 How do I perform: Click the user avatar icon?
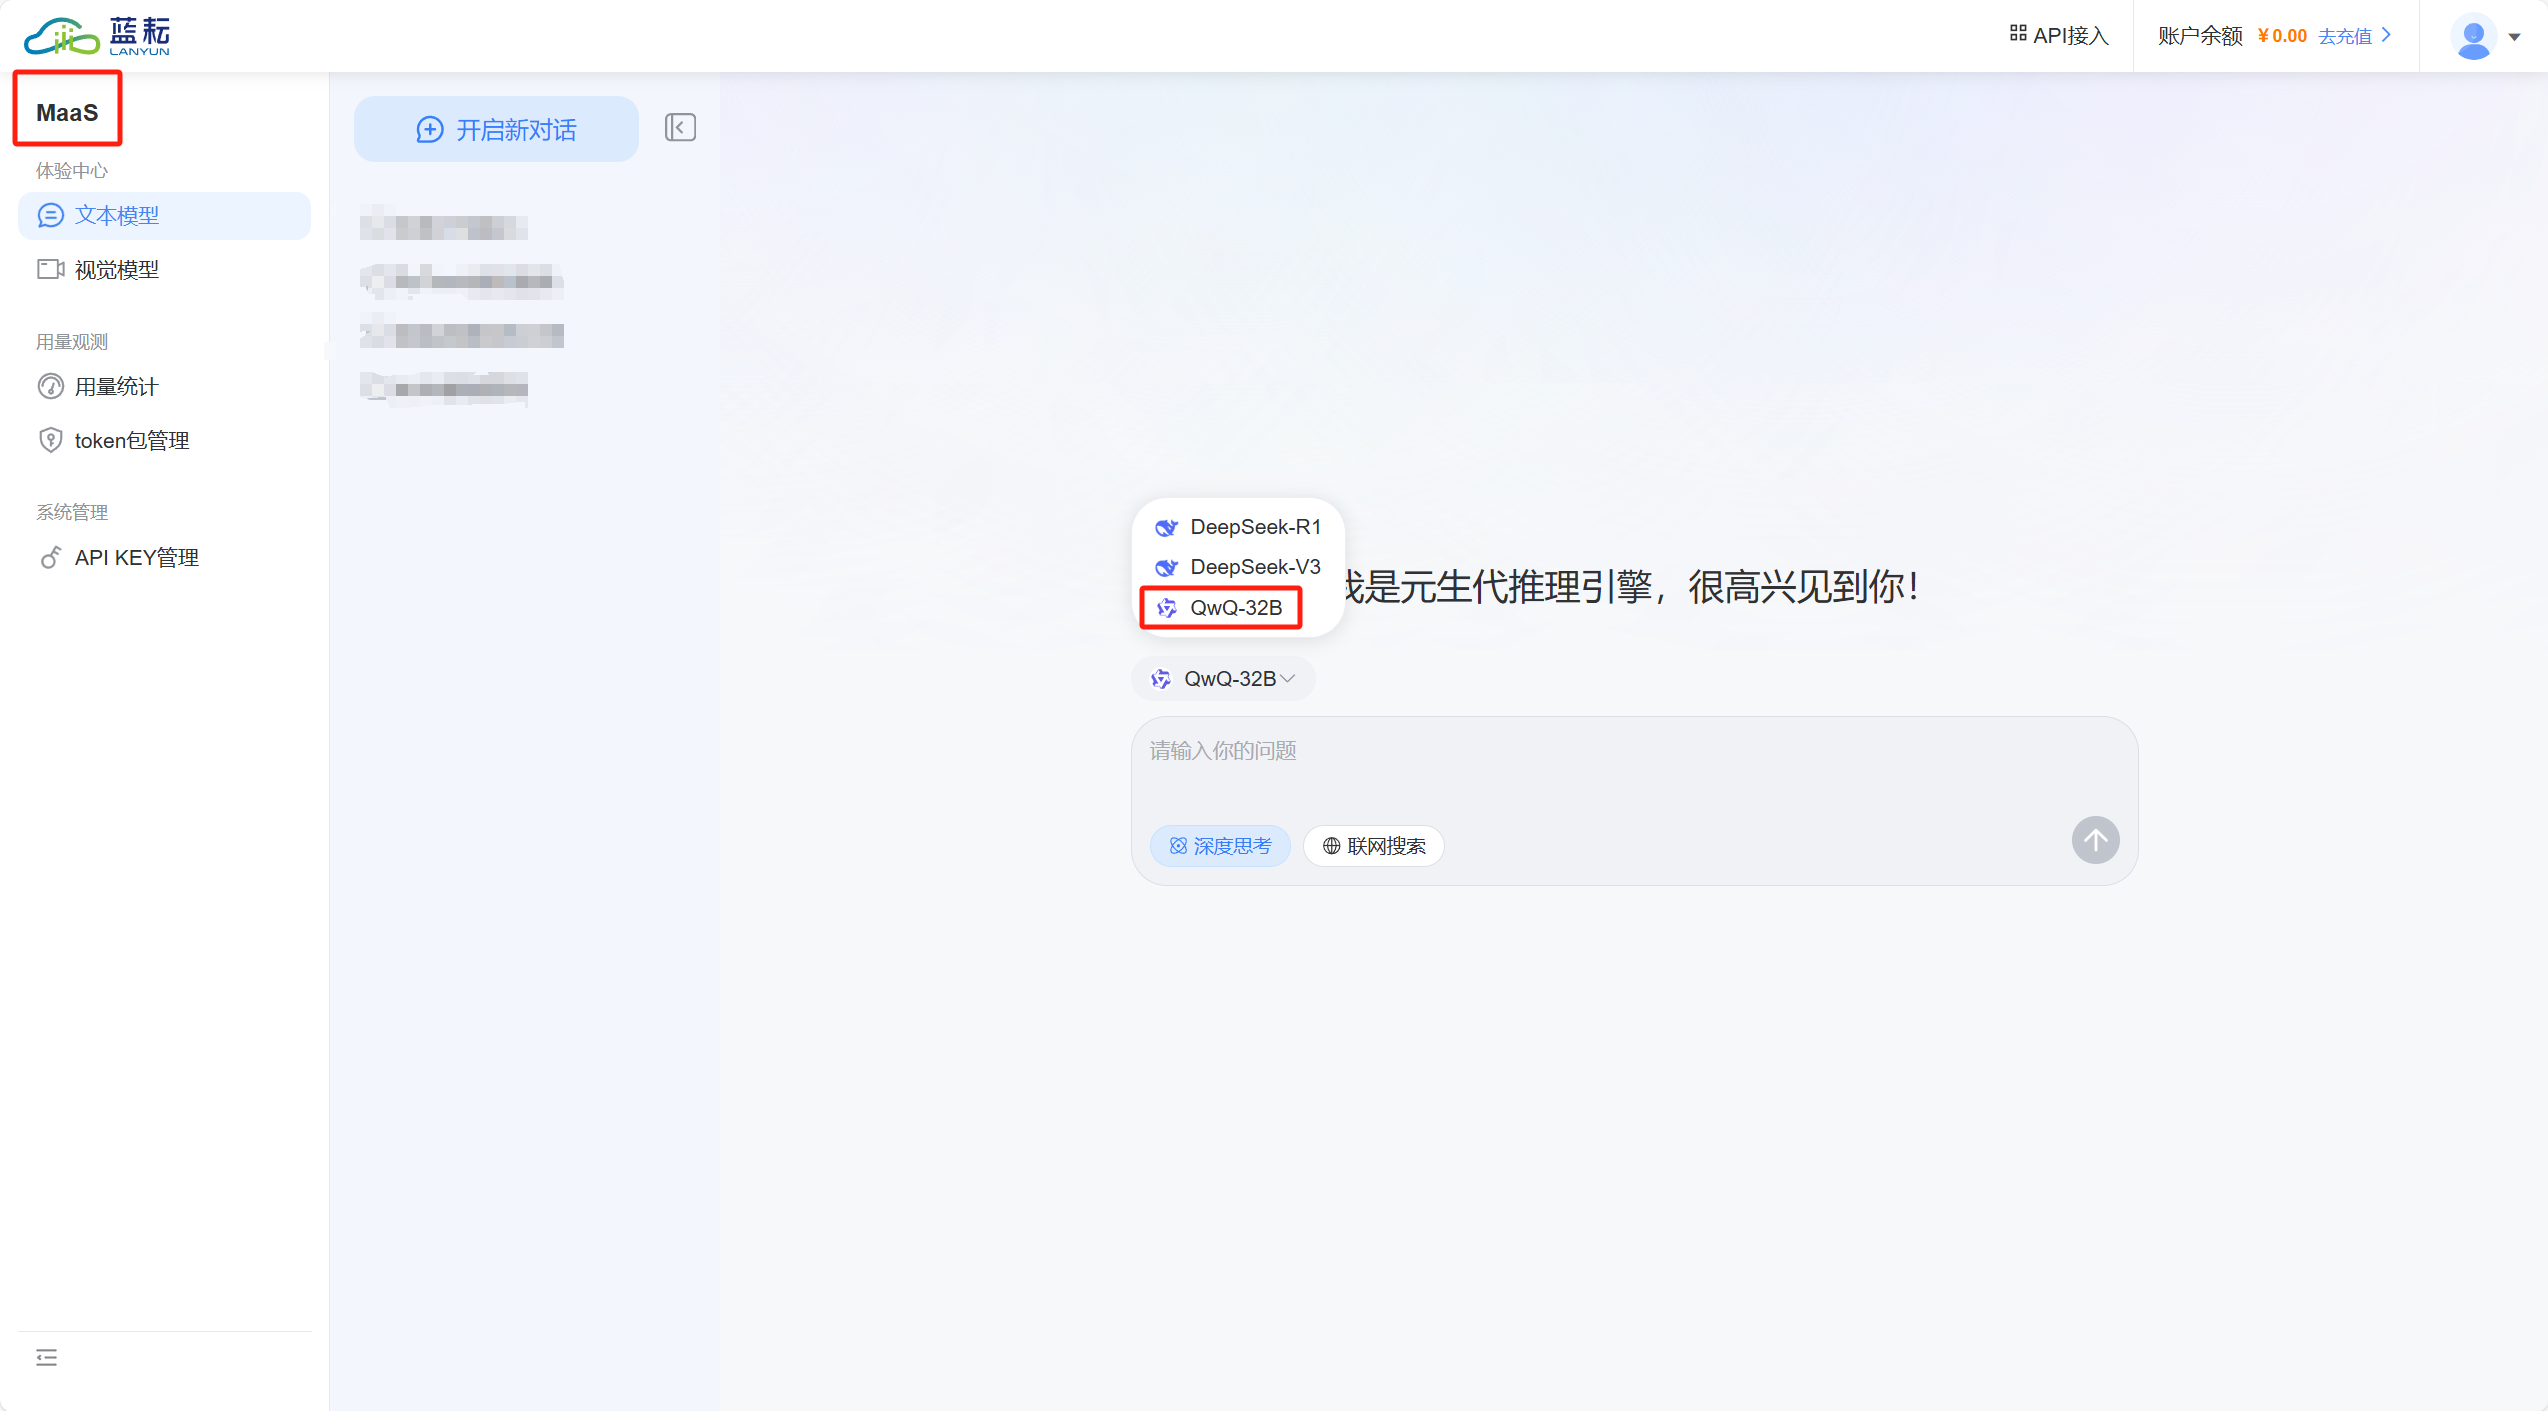pyautogui.click(x=2473, y=37)
